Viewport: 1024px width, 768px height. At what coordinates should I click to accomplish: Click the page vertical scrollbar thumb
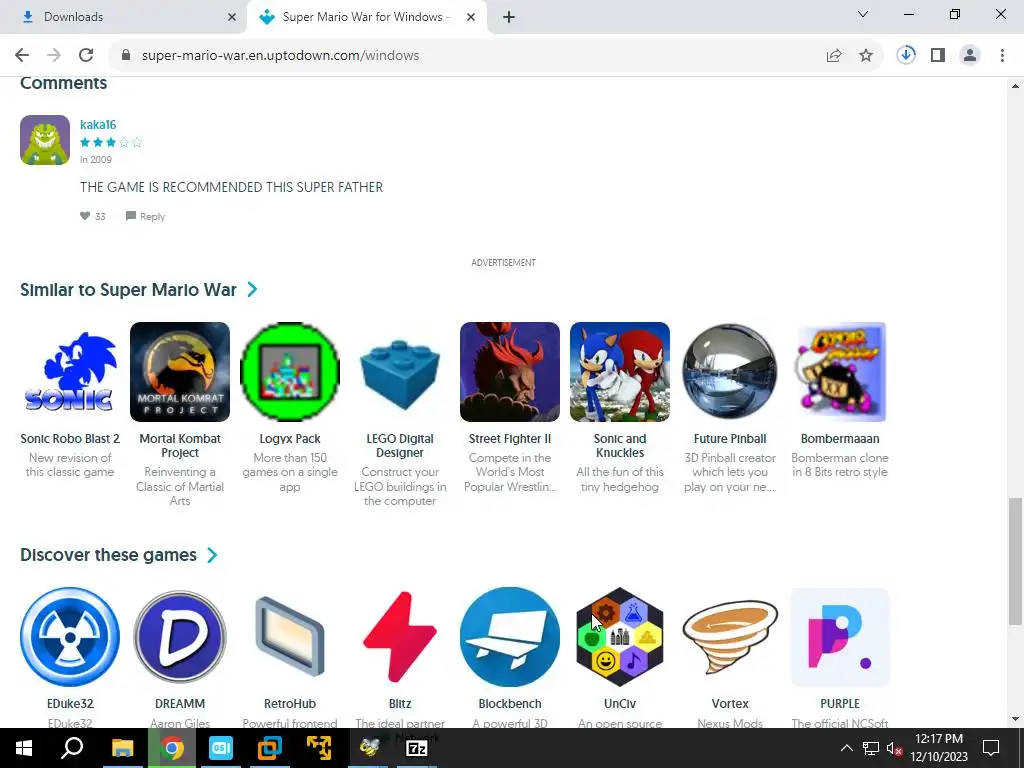pyautogui.click(x=1015, y=562)
